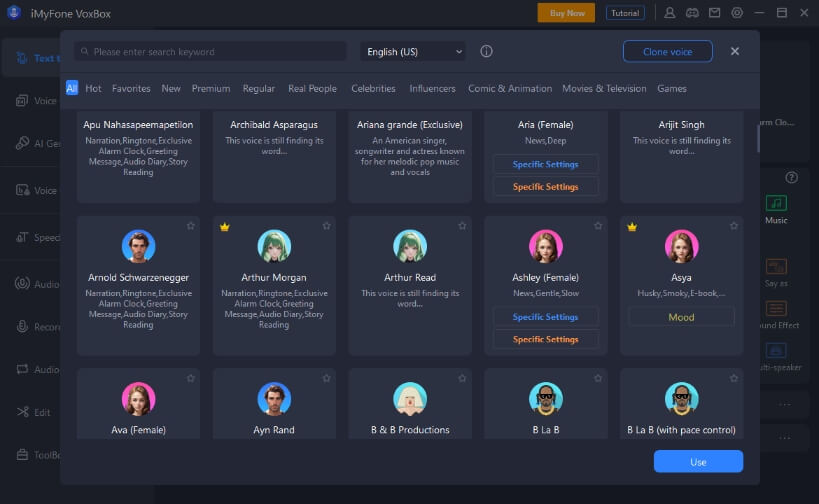Select B La B (with pace control) avatar
The image size is (819, 504).
point(682,398)
